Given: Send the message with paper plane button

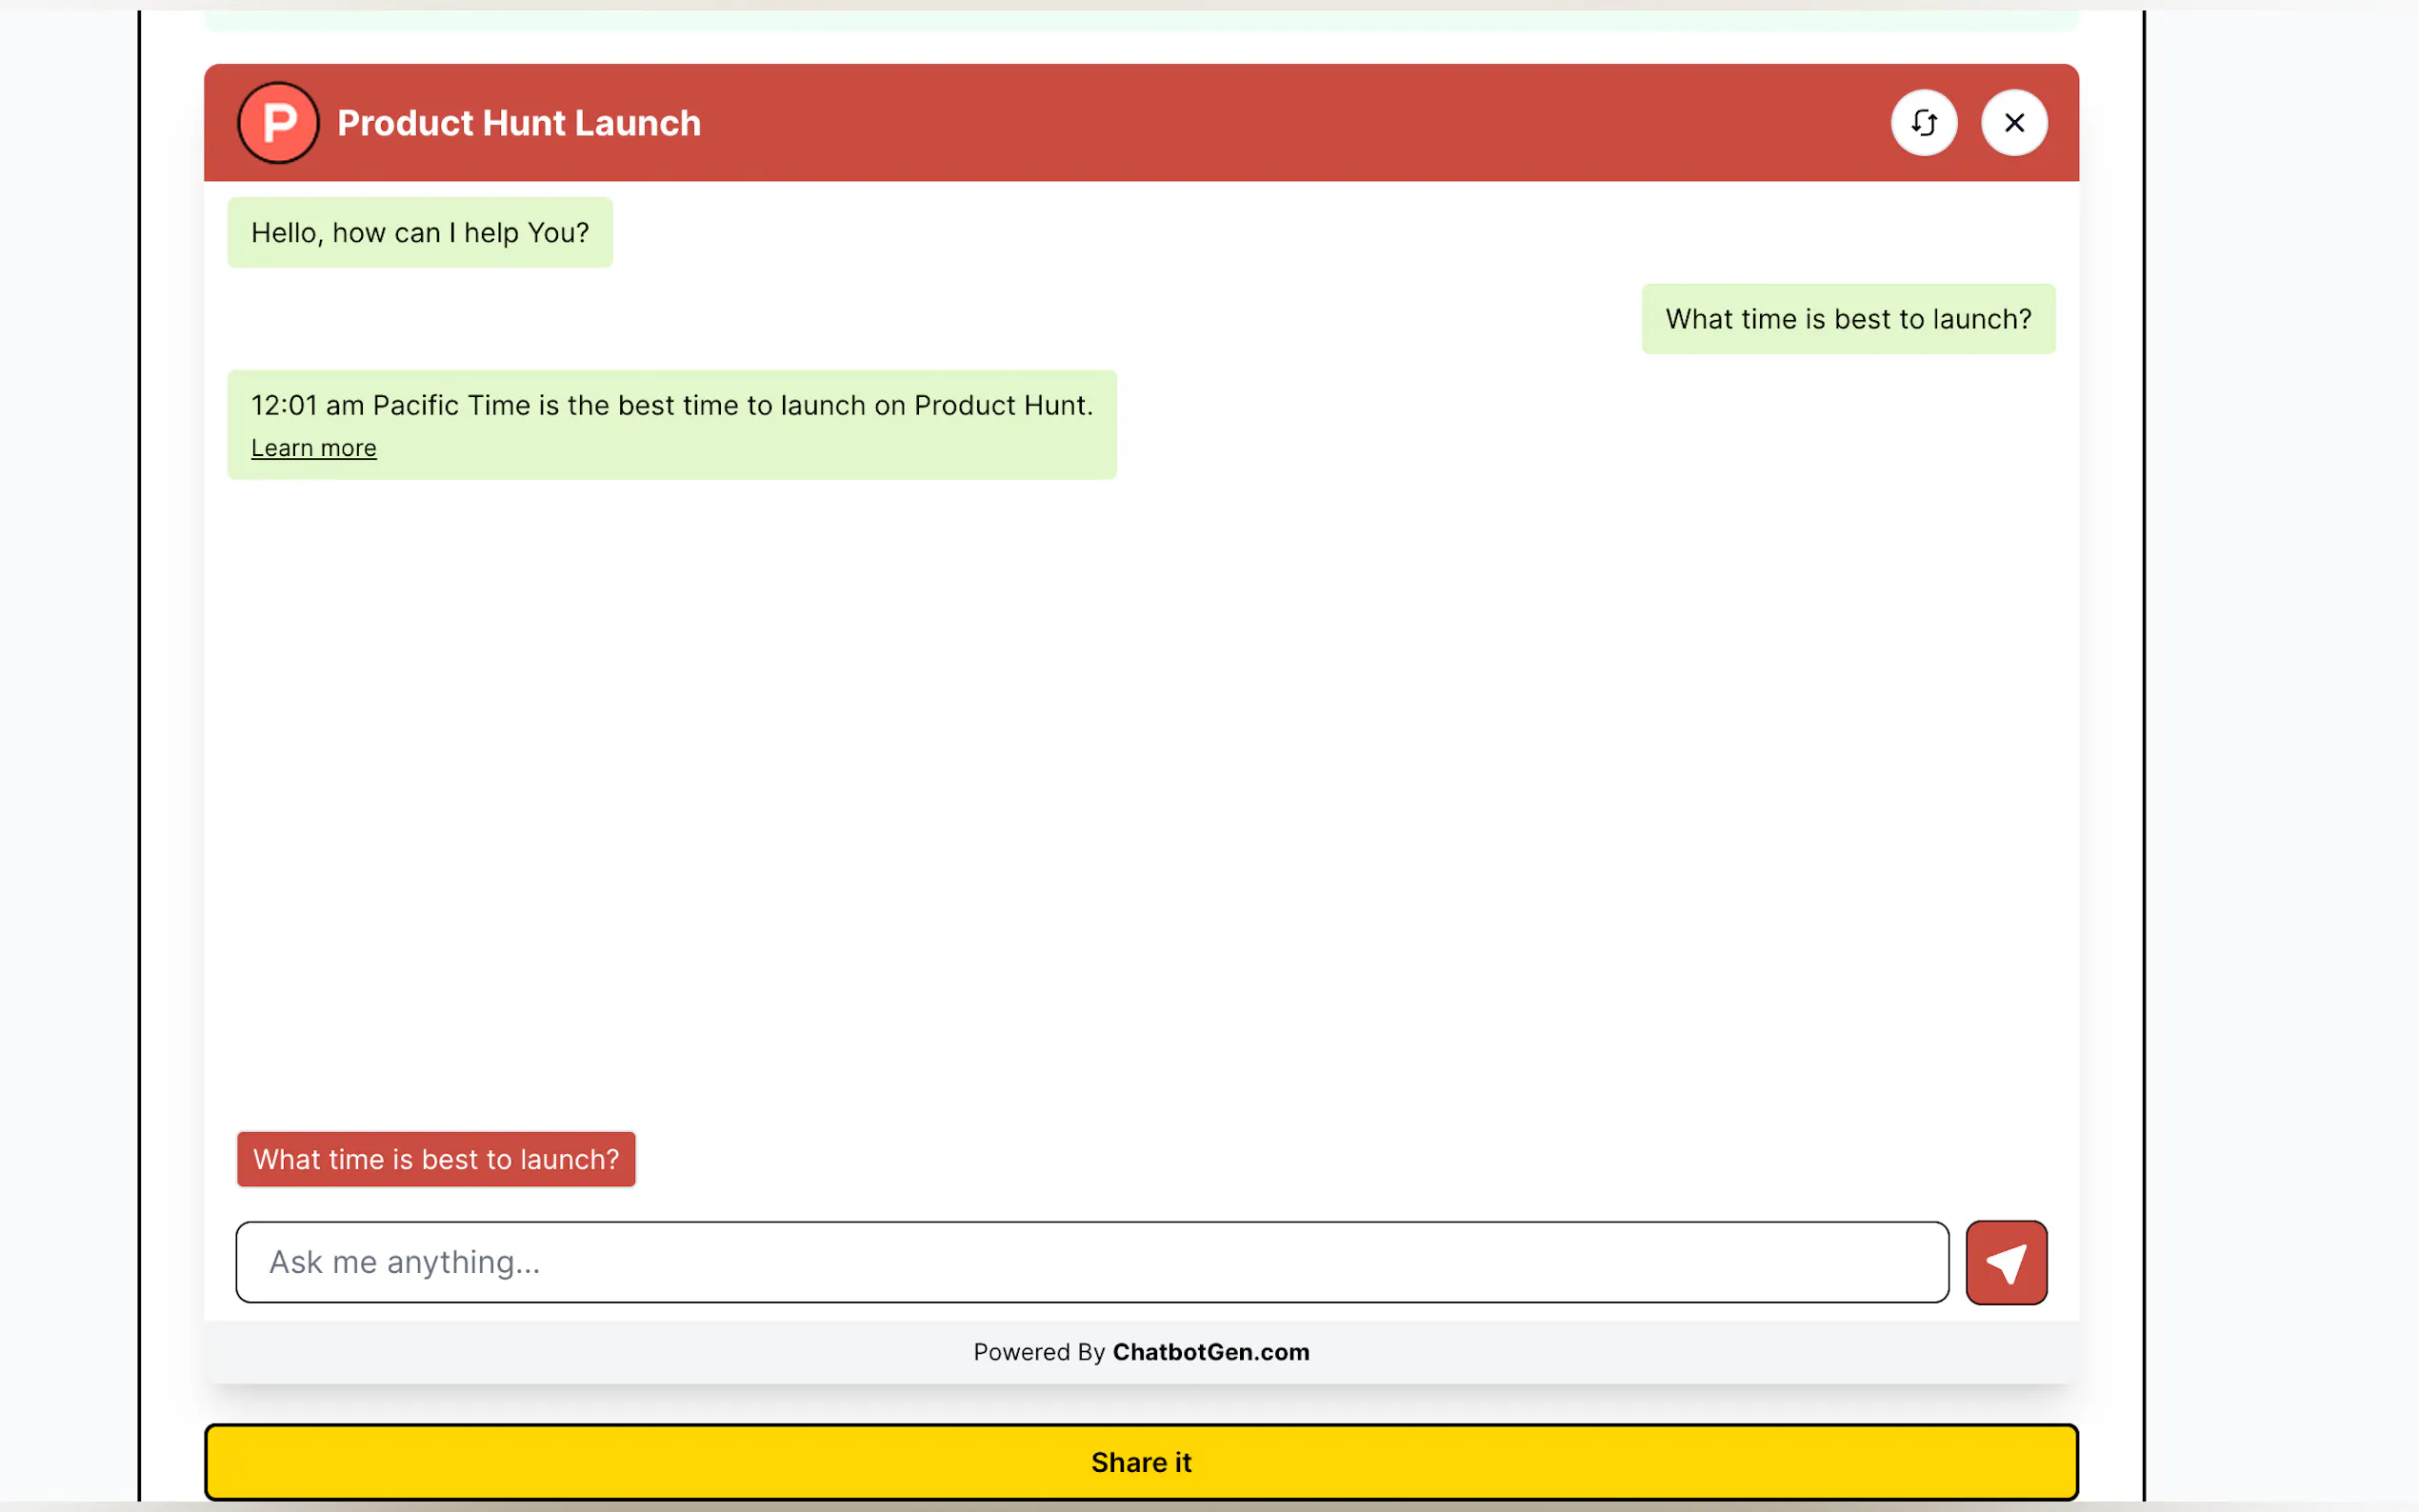Looking at the screenshot, I should pos(2006,1262).
